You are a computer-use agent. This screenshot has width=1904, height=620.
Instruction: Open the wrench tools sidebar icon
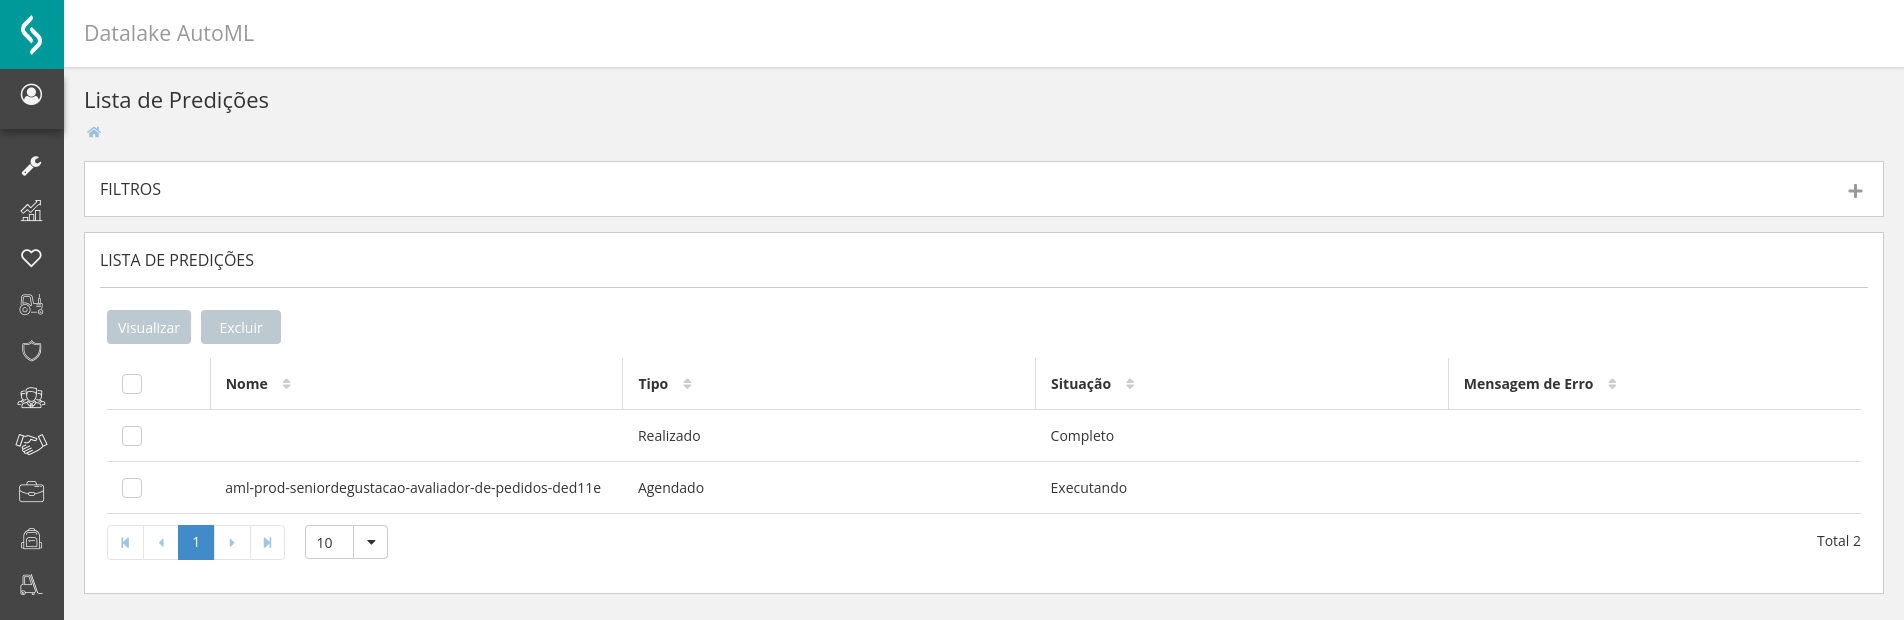click(31, 165)
